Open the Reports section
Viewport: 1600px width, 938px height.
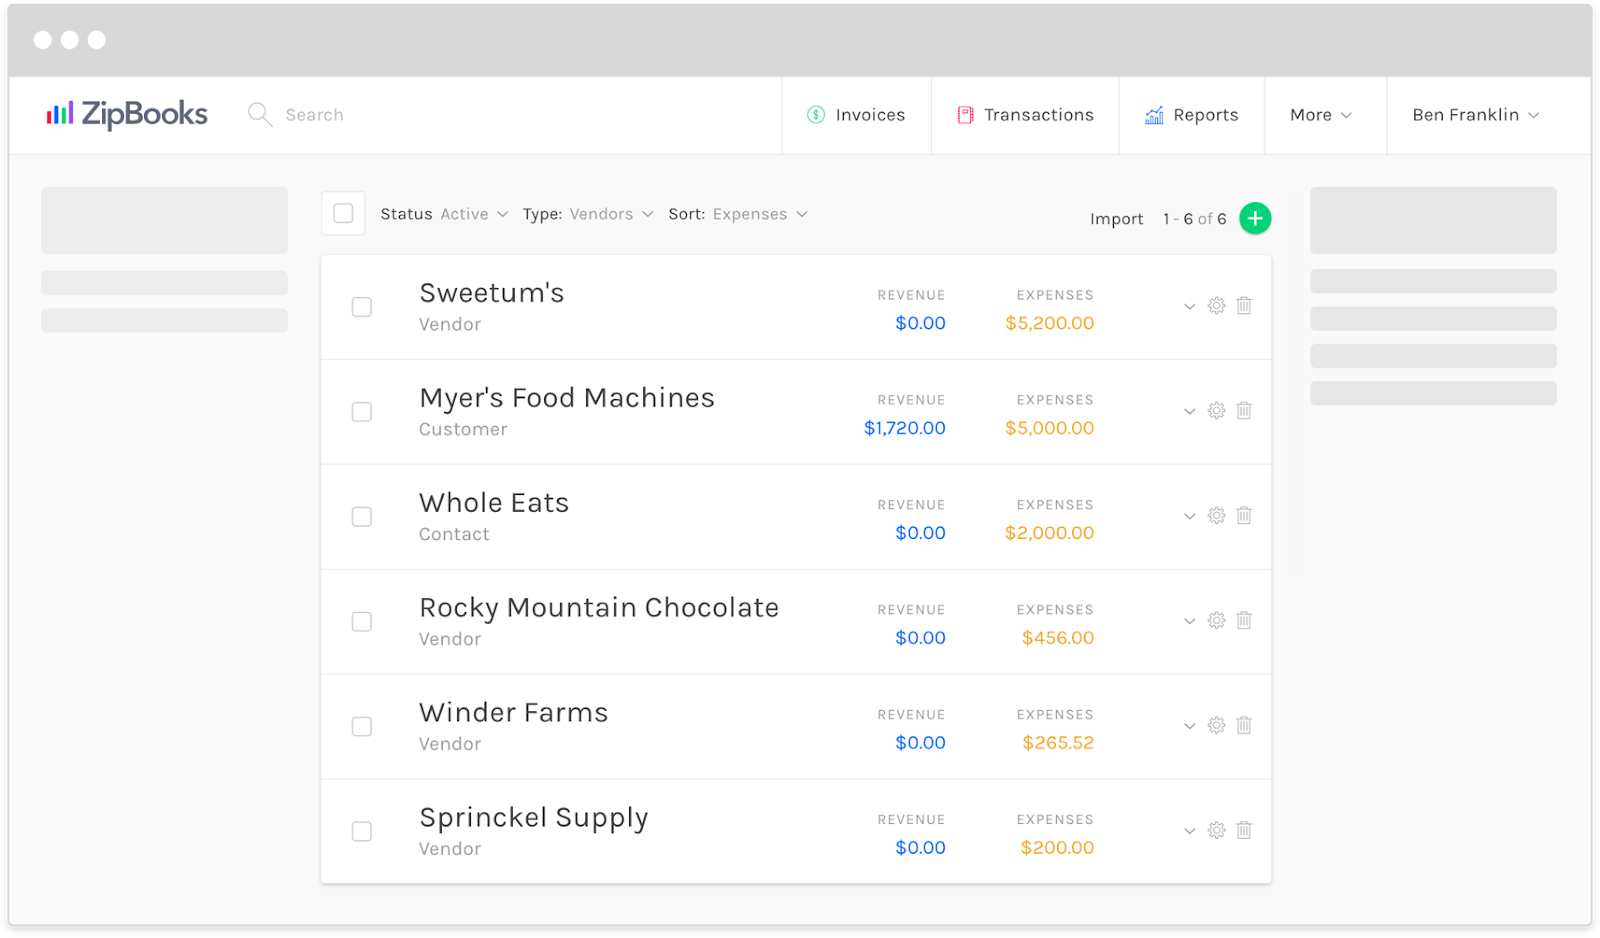click(1192, 115)
